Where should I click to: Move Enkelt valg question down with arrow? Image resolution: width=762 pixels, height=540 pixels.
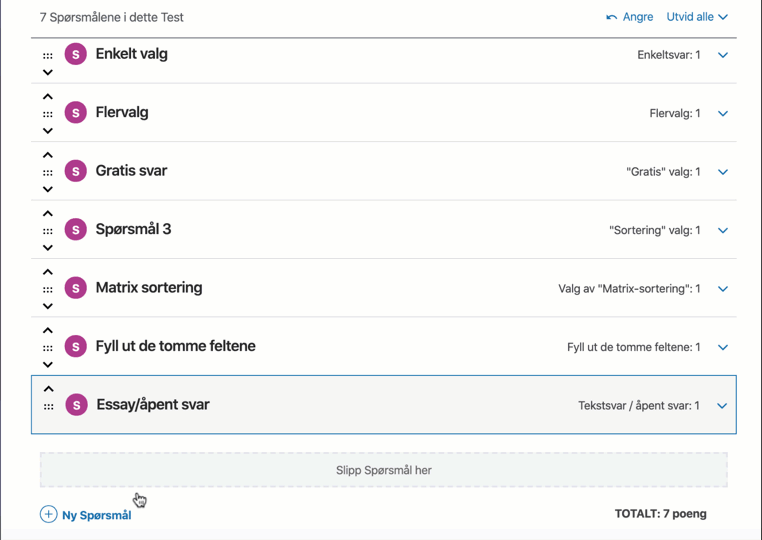click(47, 72)
